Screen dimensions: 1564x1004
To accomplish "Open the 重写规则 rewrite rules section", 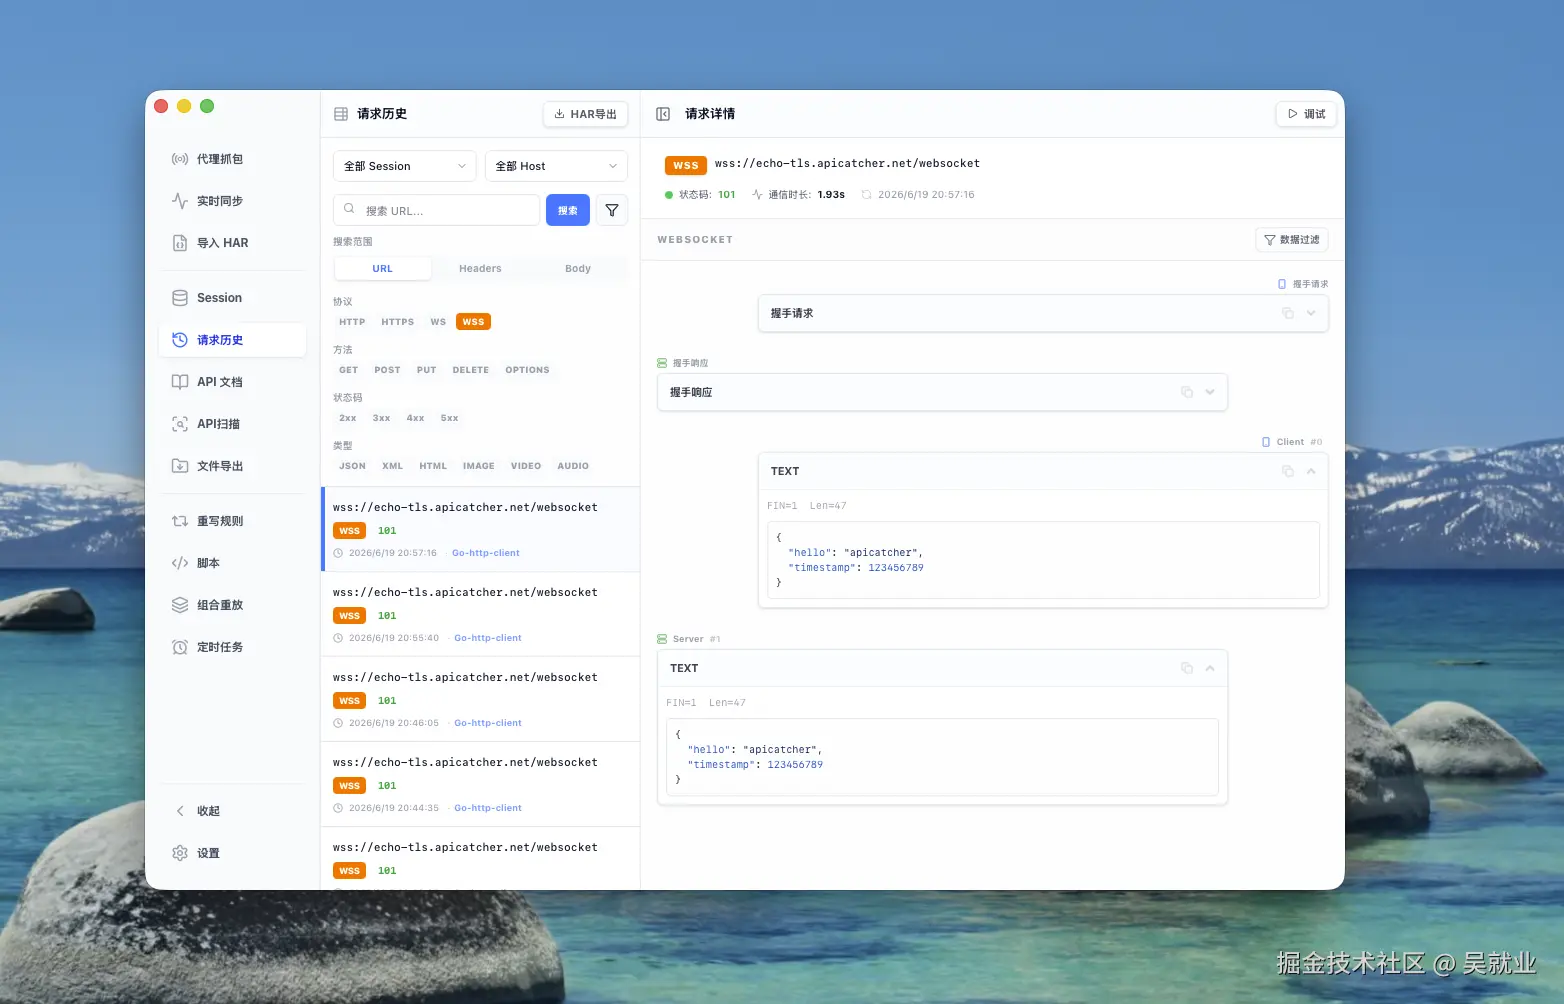I will (x=232, y=521).
